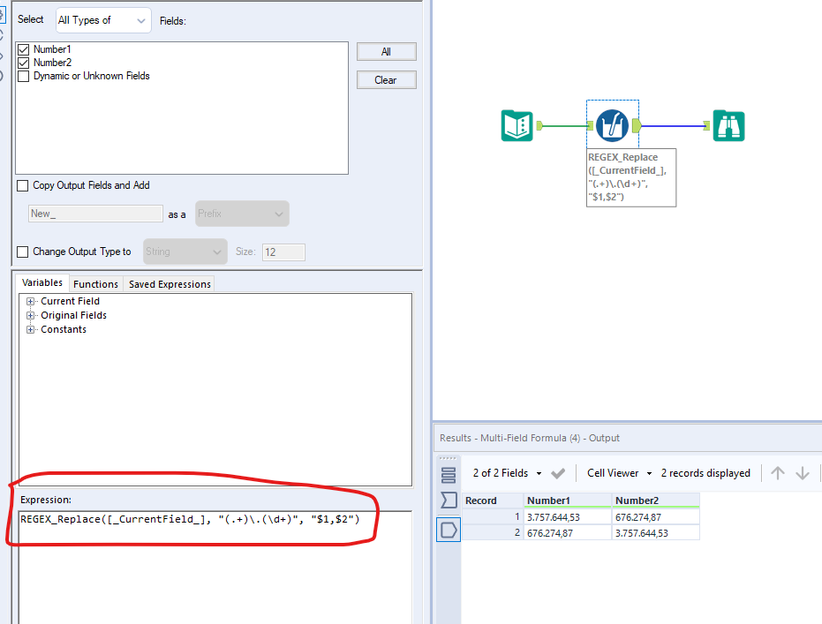Viewport: 822px width, 624px height.
Task: Open the Prefix dropdown
Action: coord(242,214)
